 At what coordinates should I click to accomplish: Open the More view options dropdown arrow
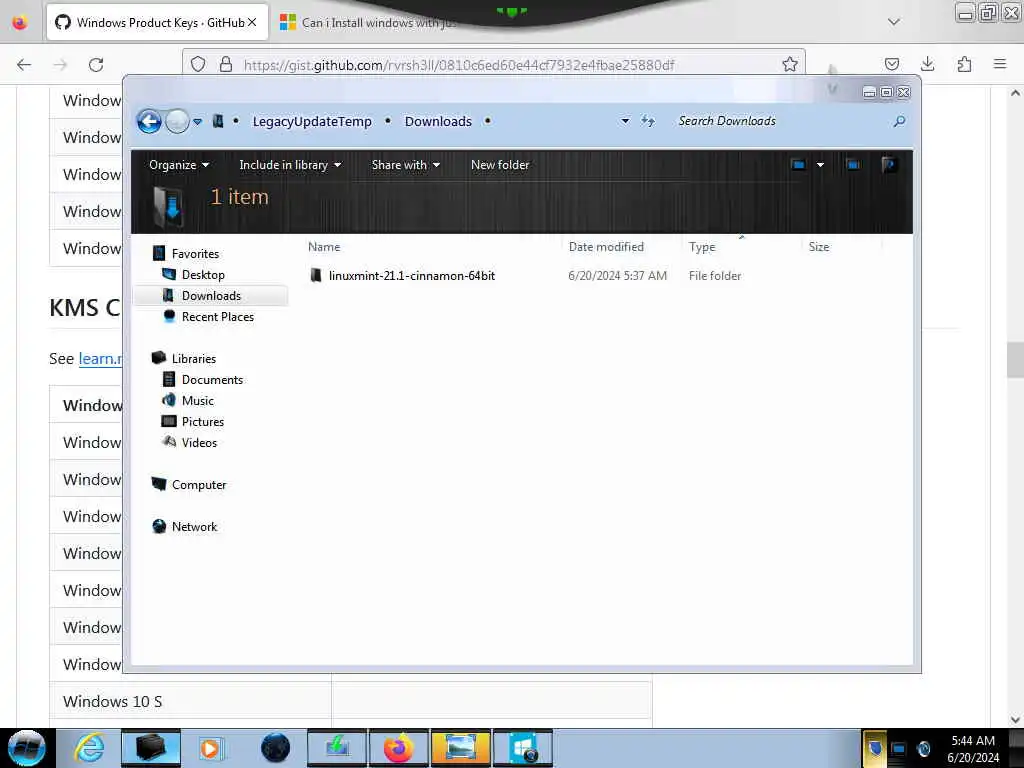tap(820, 165)
